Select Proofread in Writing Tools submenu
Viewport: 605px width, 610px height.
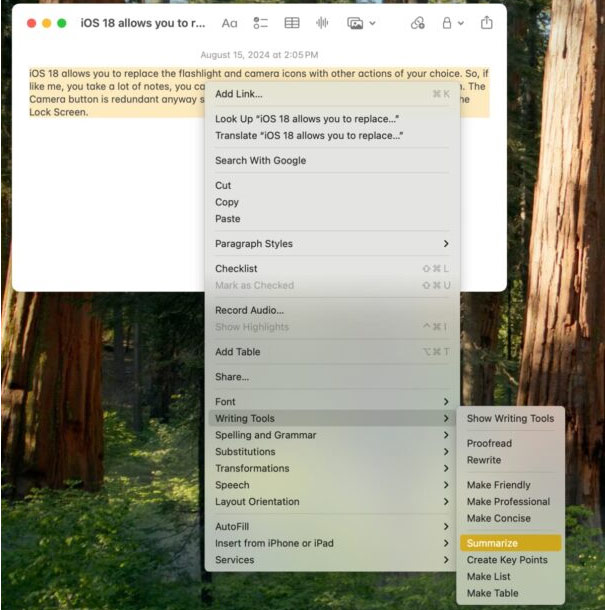[x=510, y=443]
